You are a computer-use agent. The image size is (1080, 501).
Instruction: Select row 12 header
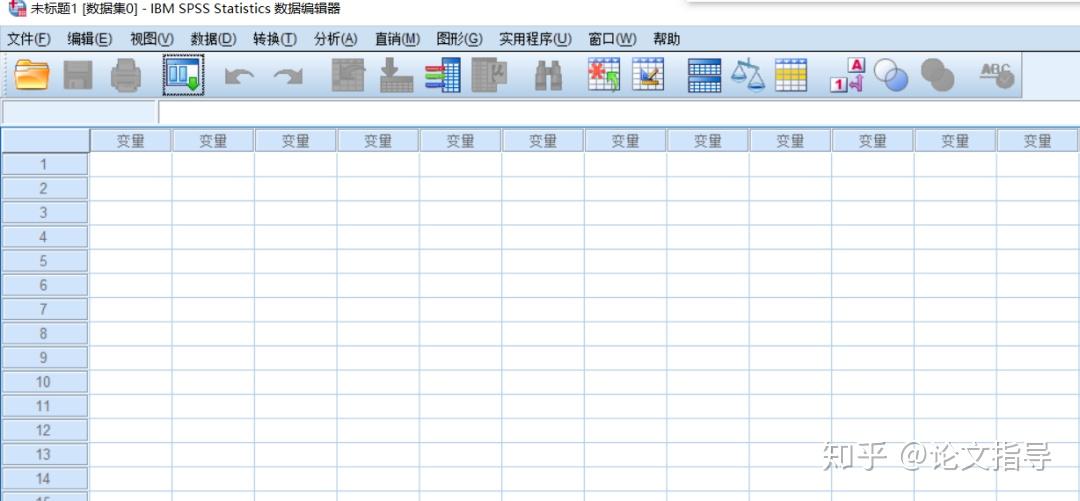point(44,430)
